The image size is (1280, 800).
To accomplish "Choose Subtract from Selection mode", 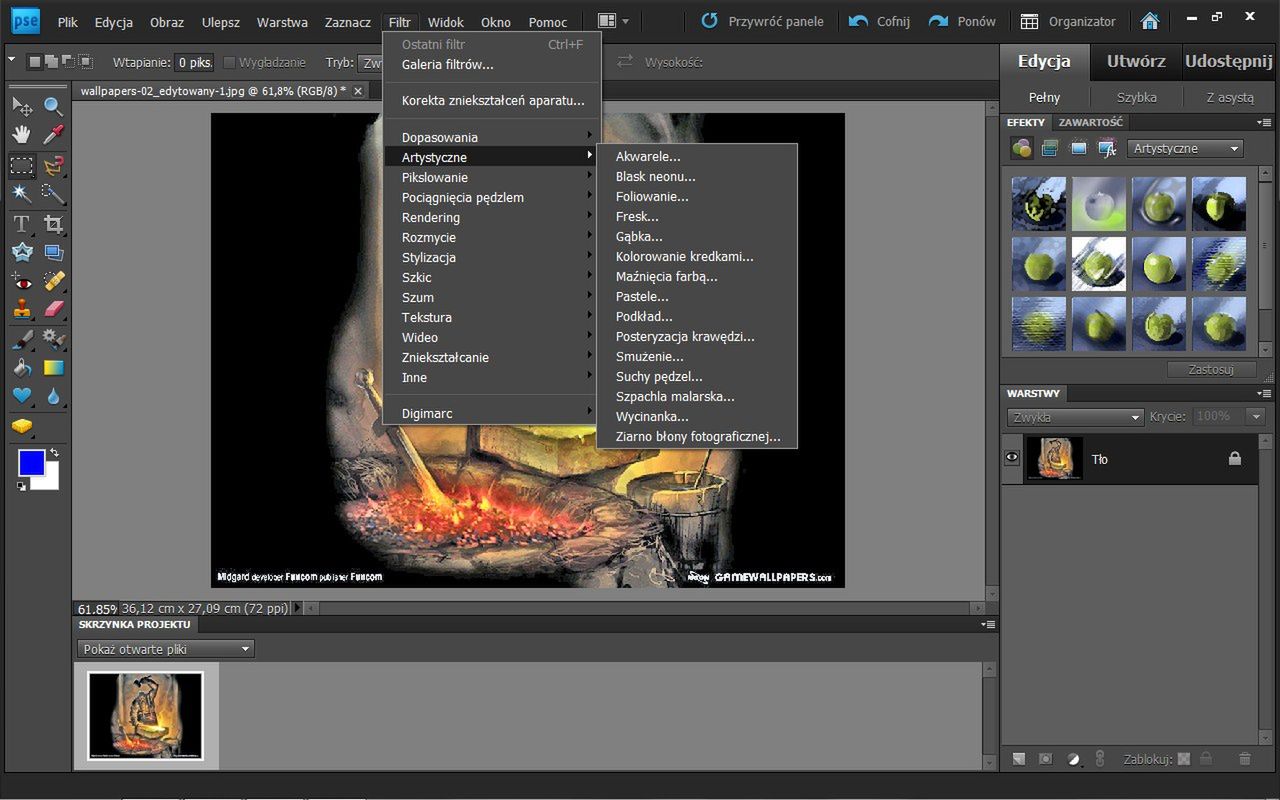I will [69, 62].
